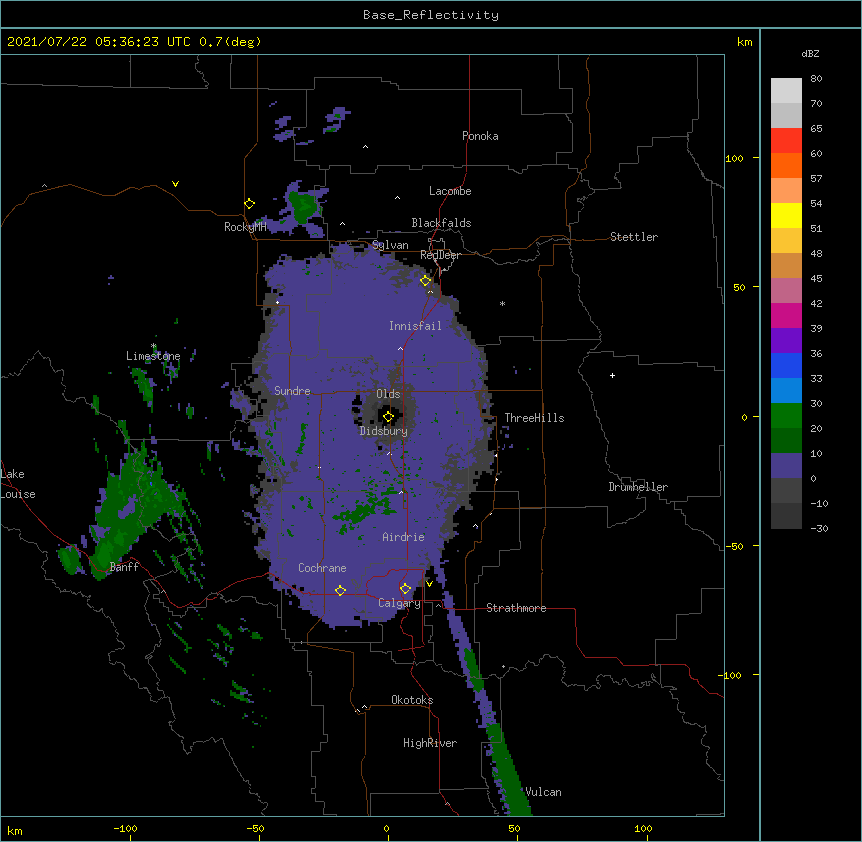Select the magenta 42 dBZ legend swatch

point(786,315)
